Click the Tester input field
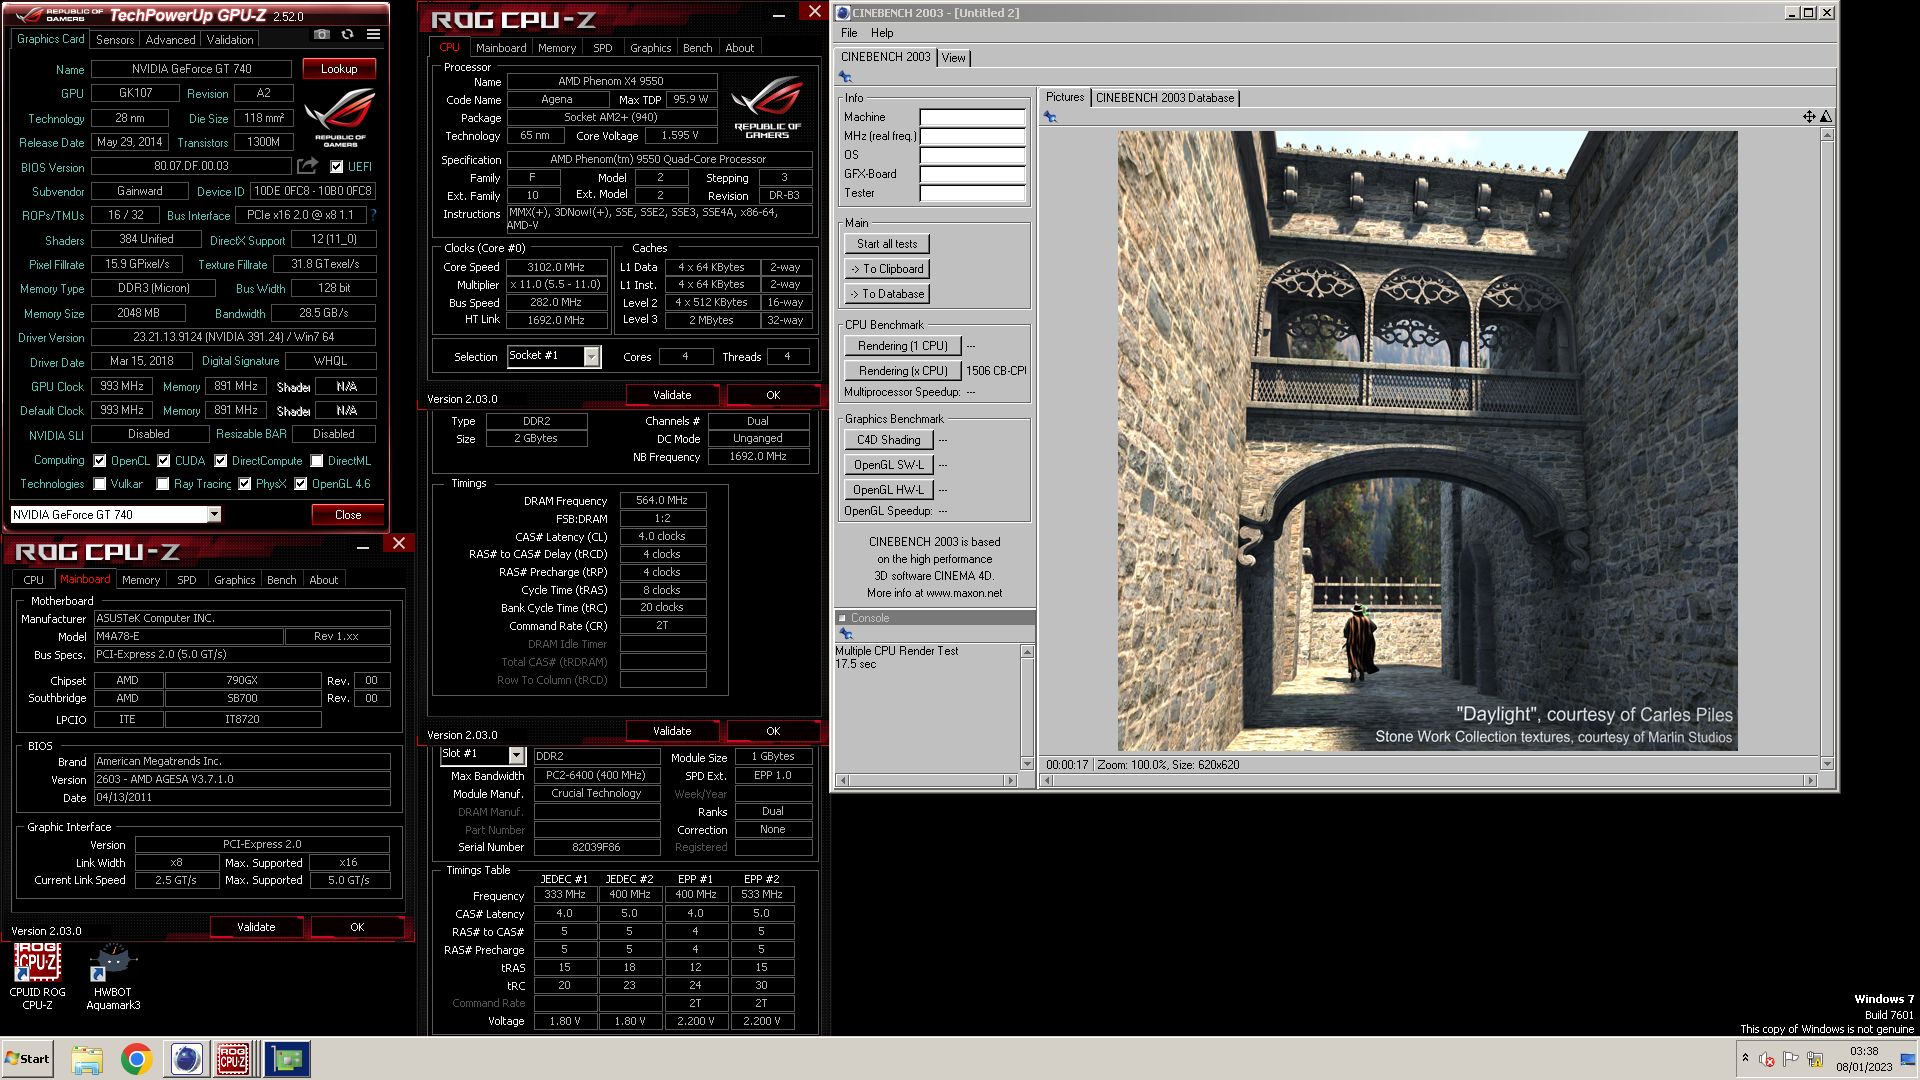The image size is (1920, 1080). click(972, 193)
